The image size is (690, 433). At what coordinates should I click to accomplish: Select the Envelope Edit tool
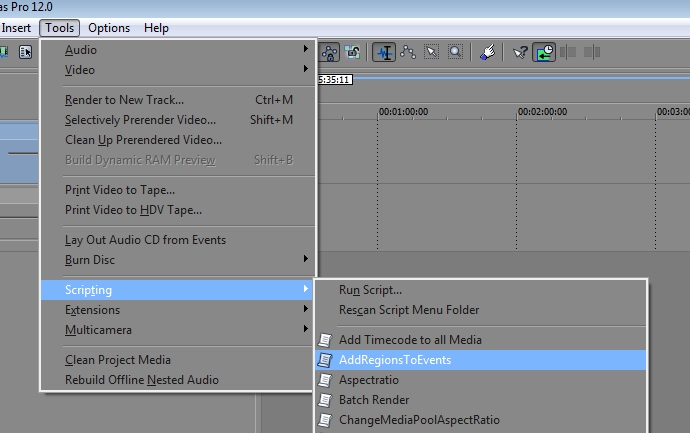click(408, 52)
